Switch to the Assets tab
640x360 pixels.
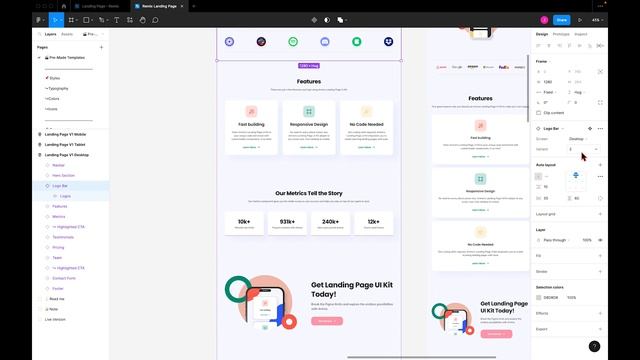coord(67,34)
